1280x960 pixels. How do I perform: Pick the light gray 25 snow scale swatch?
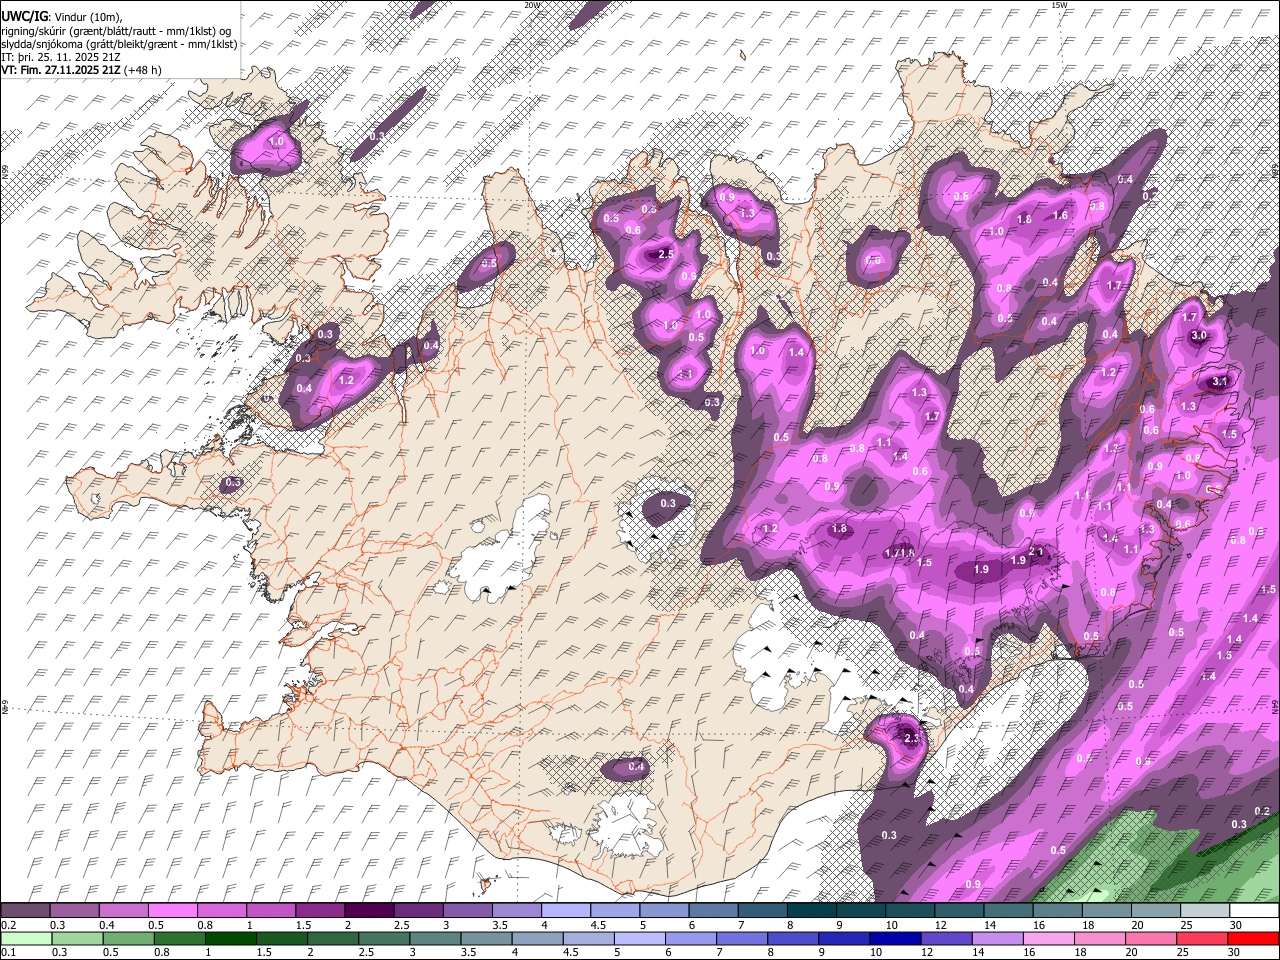click(x=1204, y=911)
